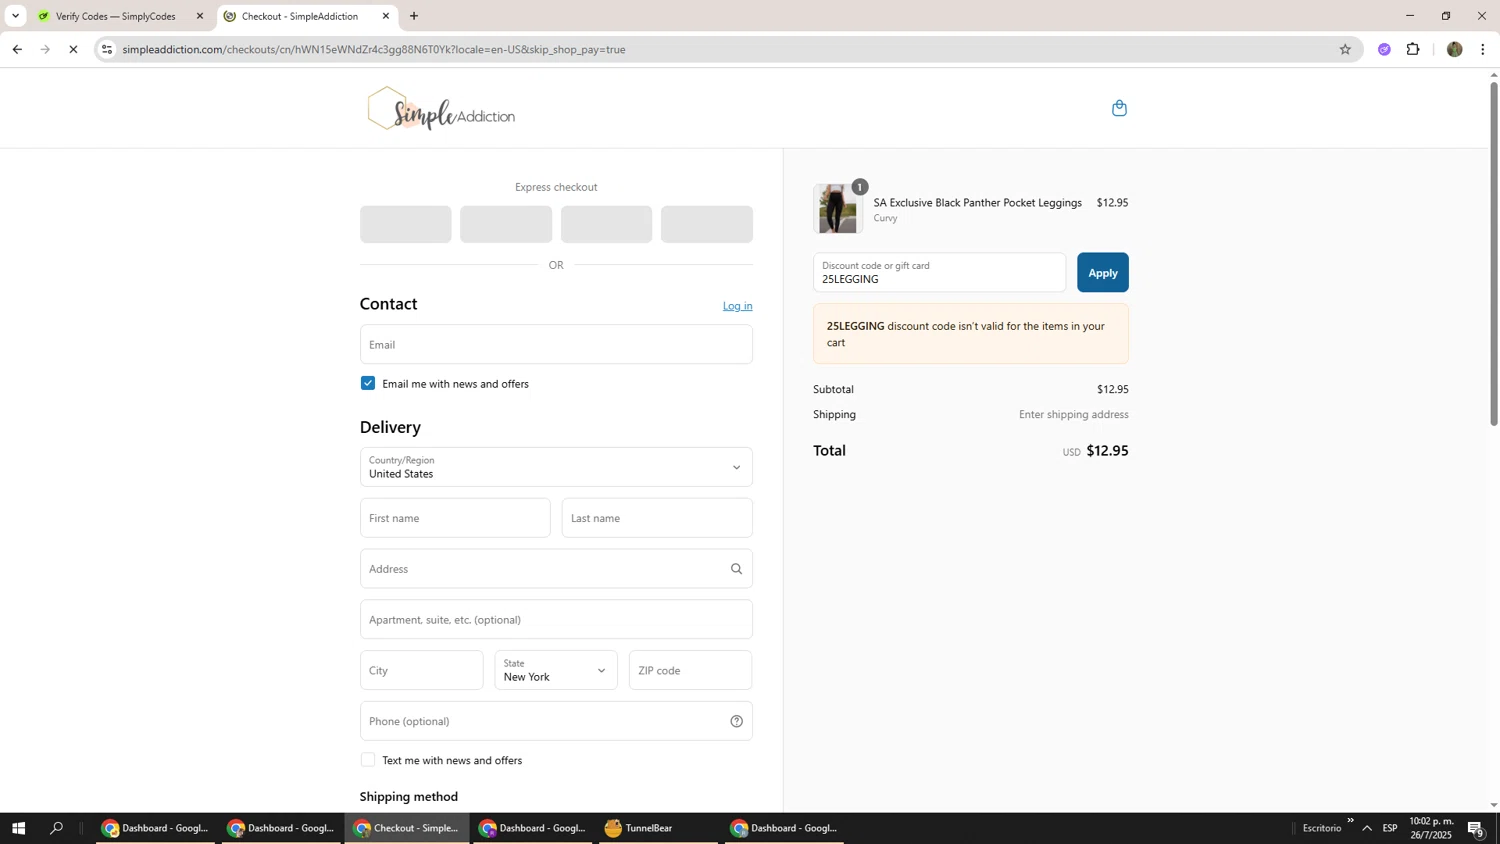Screen dimensions: 1500x844
Task: Click the Simple Addiction logo
Action: coord(441,109)
